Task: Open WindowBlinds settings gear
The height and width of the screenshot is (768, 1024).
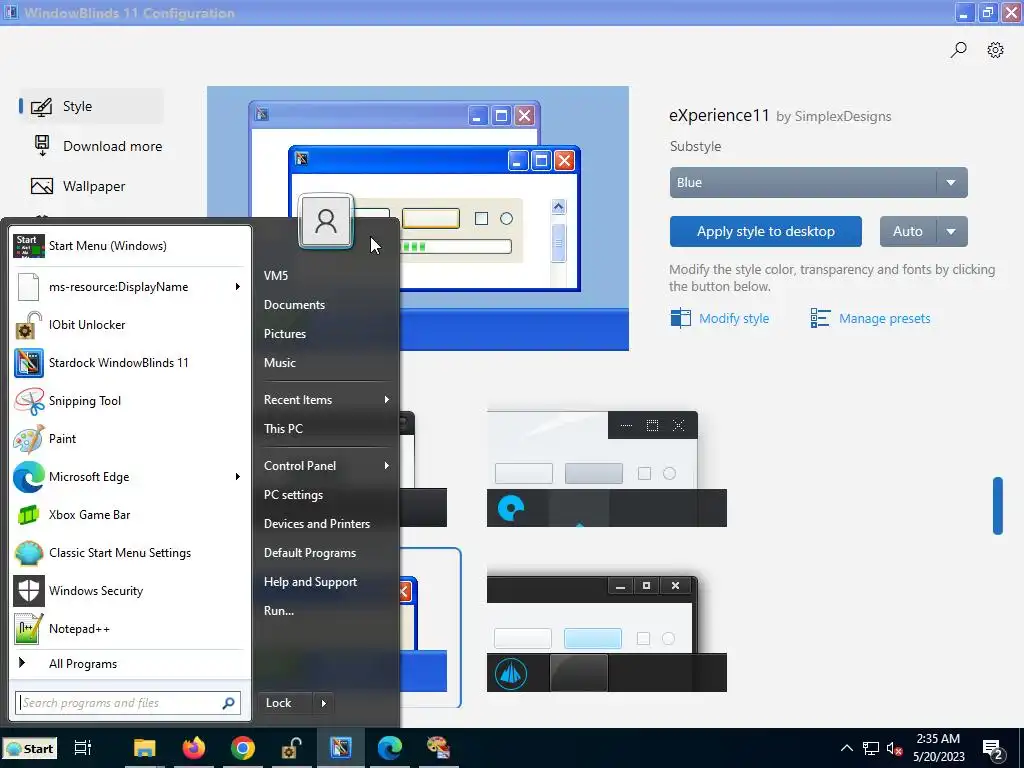Action: coord(995,50)
